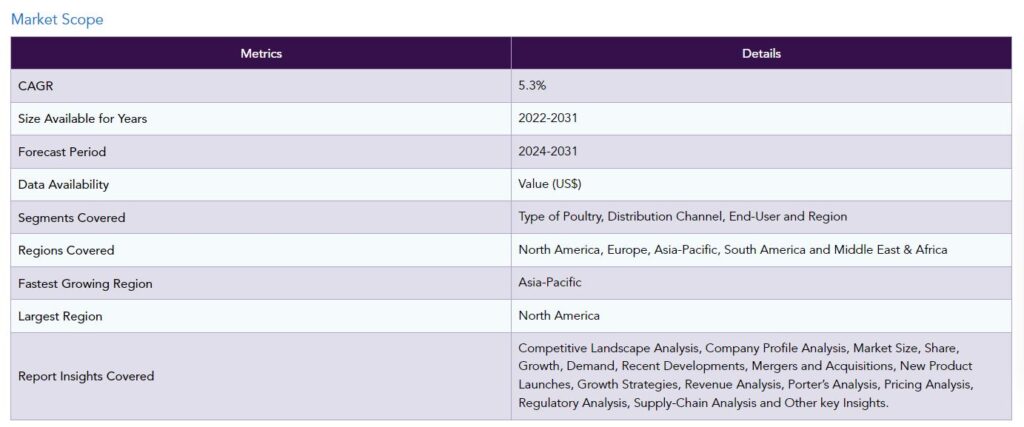Viewport: 1024px width, 427px height.
Task: Click the Market Scope heading
Action: [57, 20]
